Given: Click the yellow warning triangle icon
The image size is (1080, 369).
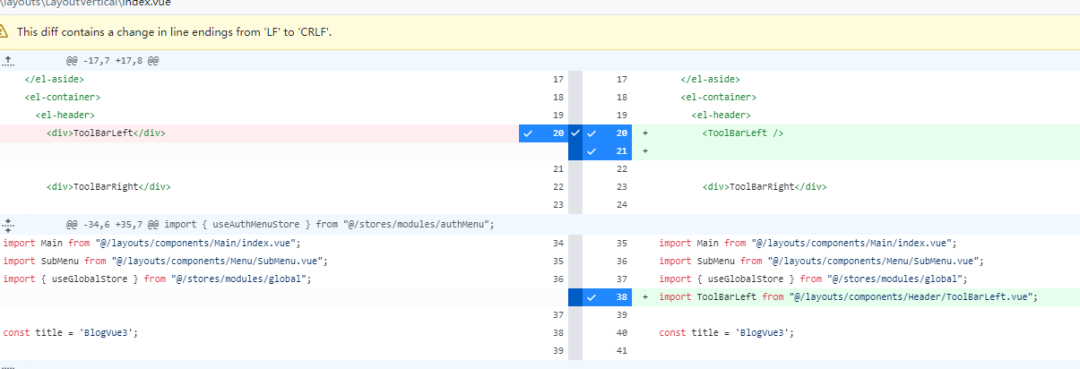Looking at the screenshot, I should pos(4,32).
